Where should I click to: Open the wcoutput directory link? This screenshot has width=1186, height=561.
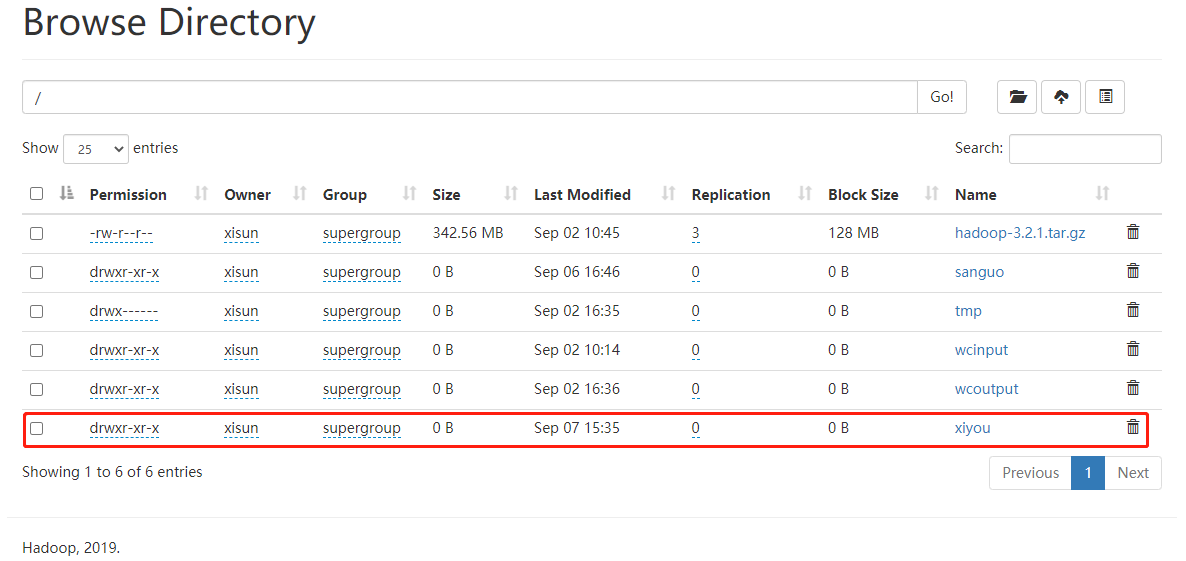pos(986,389)
